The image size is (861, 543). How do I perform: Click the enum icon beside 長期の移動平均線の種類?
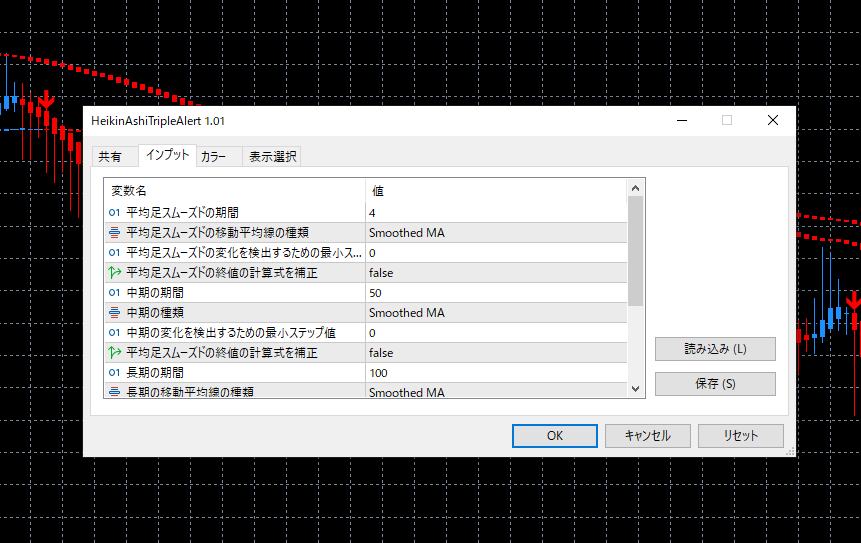click(114, 391)
